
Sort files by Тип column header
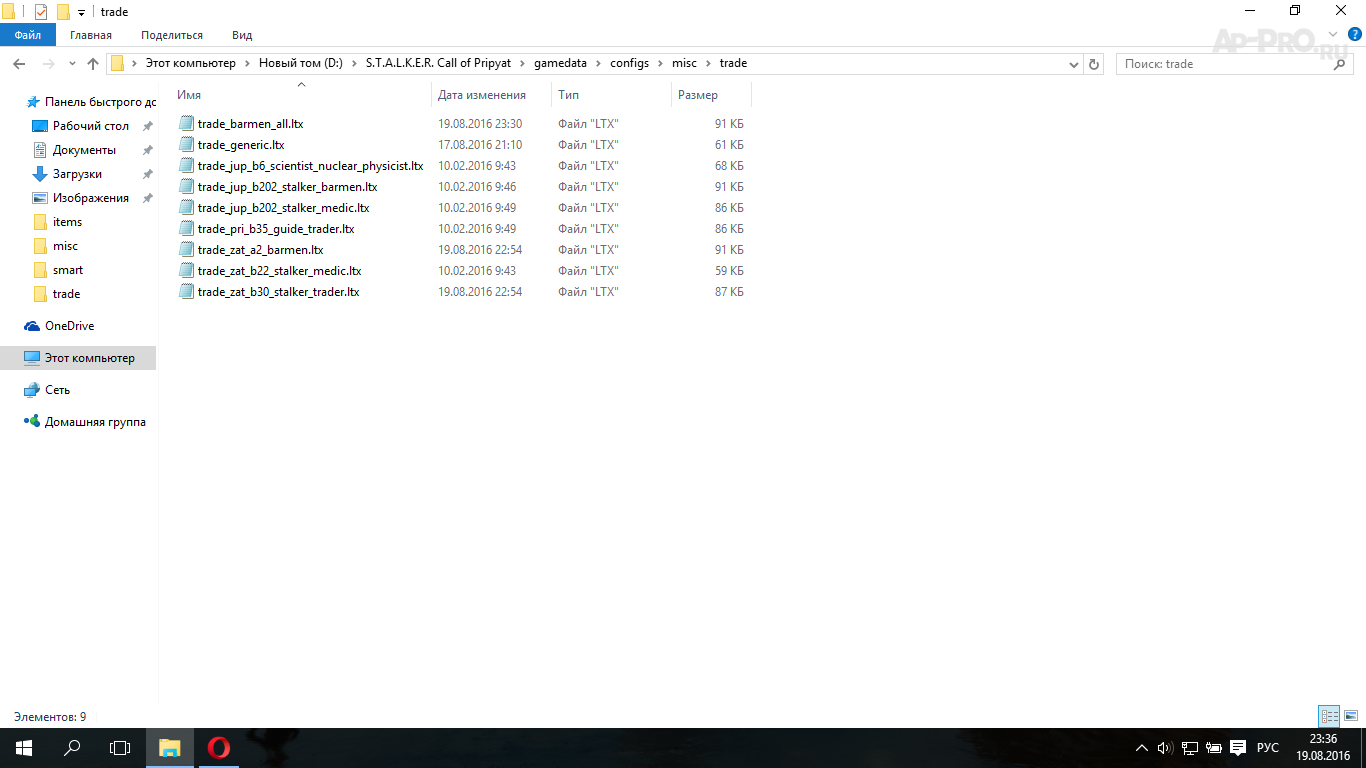coord(611,95)
